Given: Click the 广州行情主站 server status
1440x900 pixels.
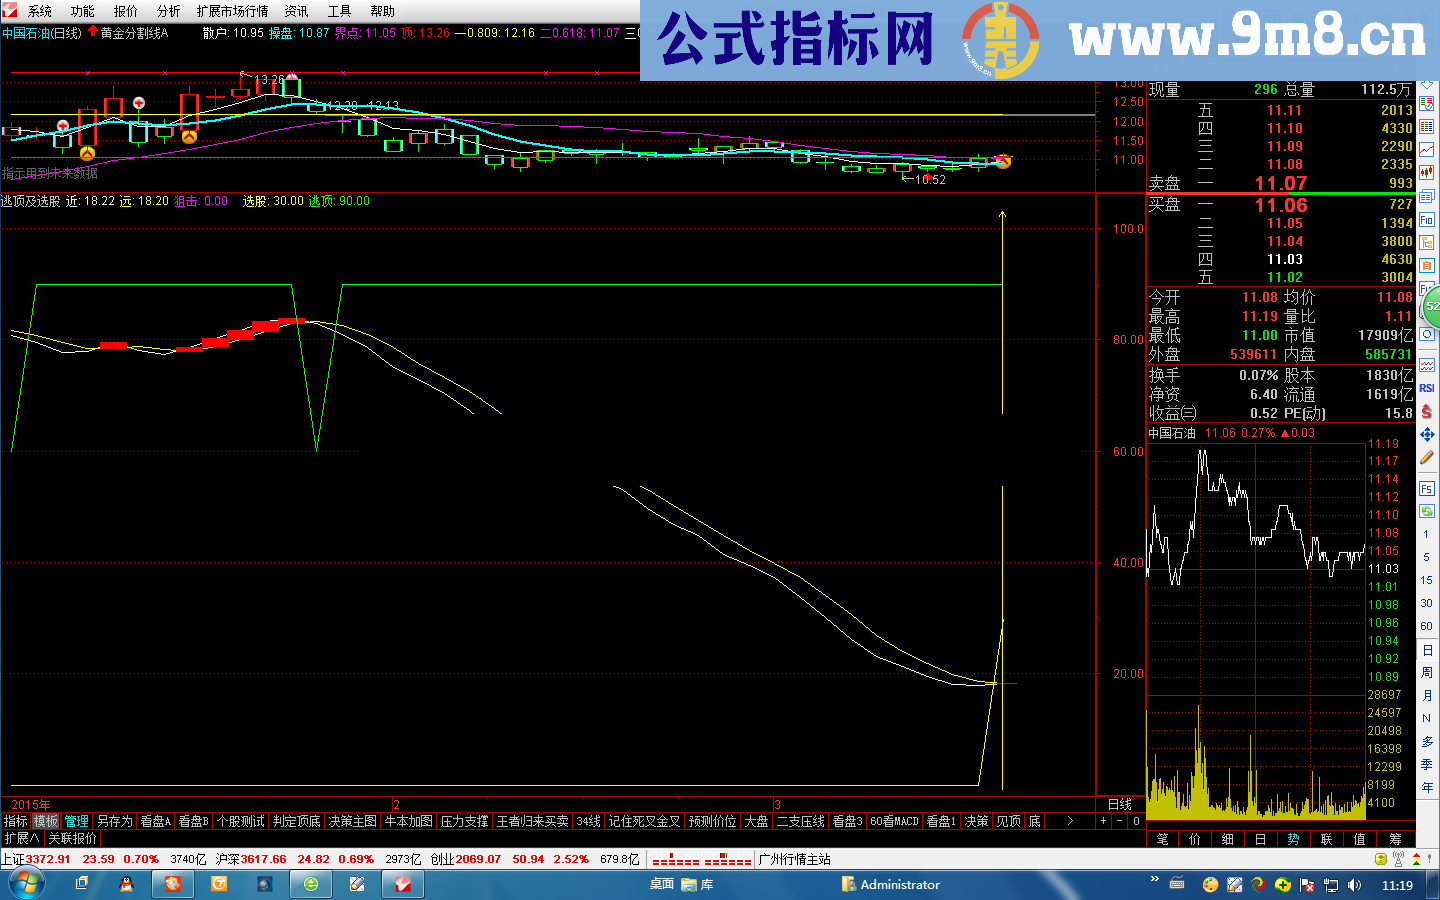Looking at the screenshot, I should (x=795, y=859).
